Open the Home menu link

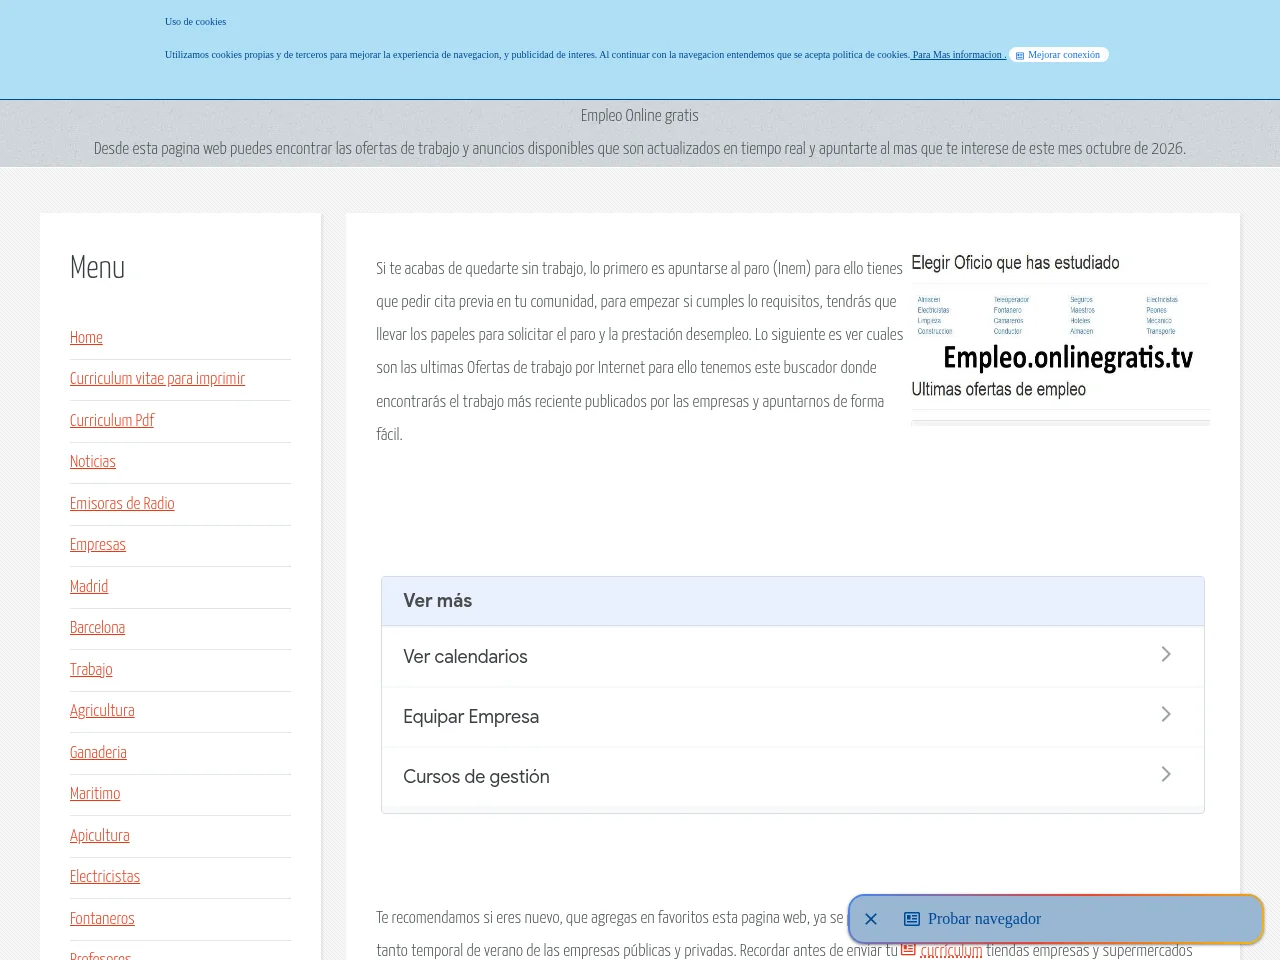click(x=86, y=338)
